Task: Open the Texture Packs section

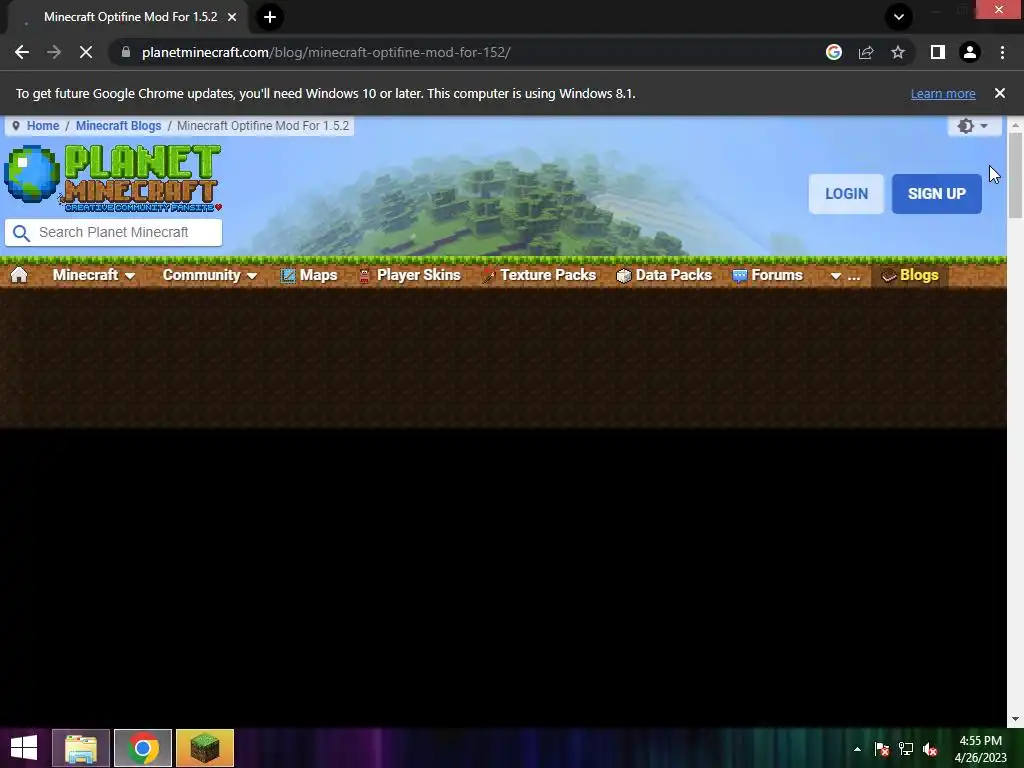Action: click(539, 275)
